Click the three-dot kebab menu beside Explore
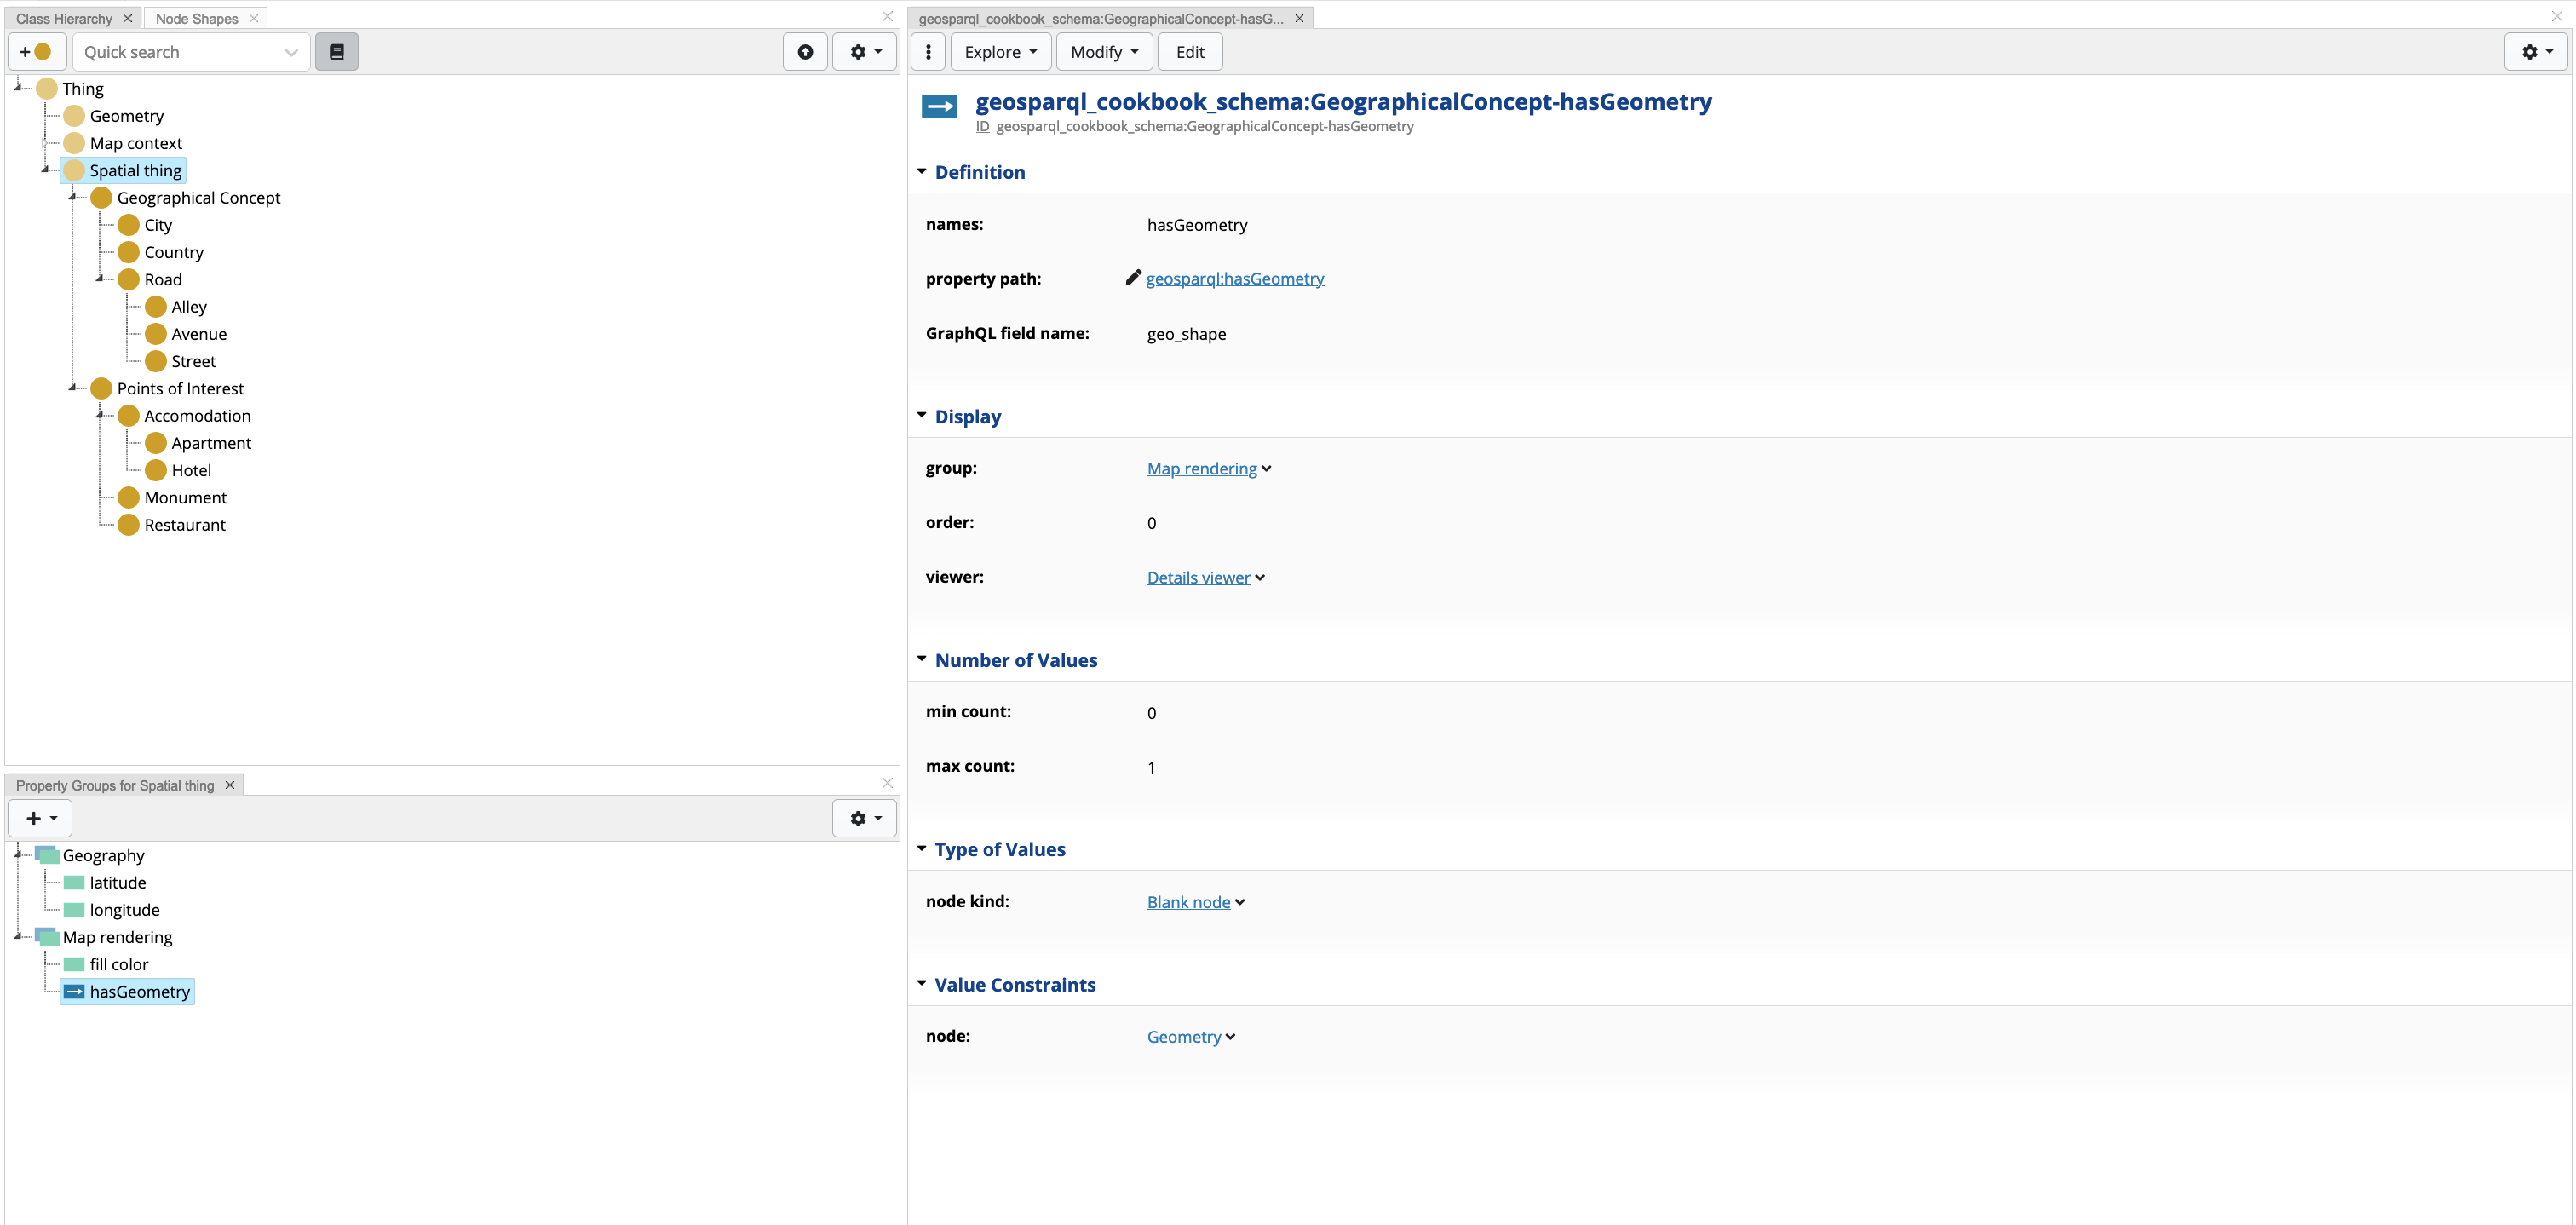 [928, 52]
